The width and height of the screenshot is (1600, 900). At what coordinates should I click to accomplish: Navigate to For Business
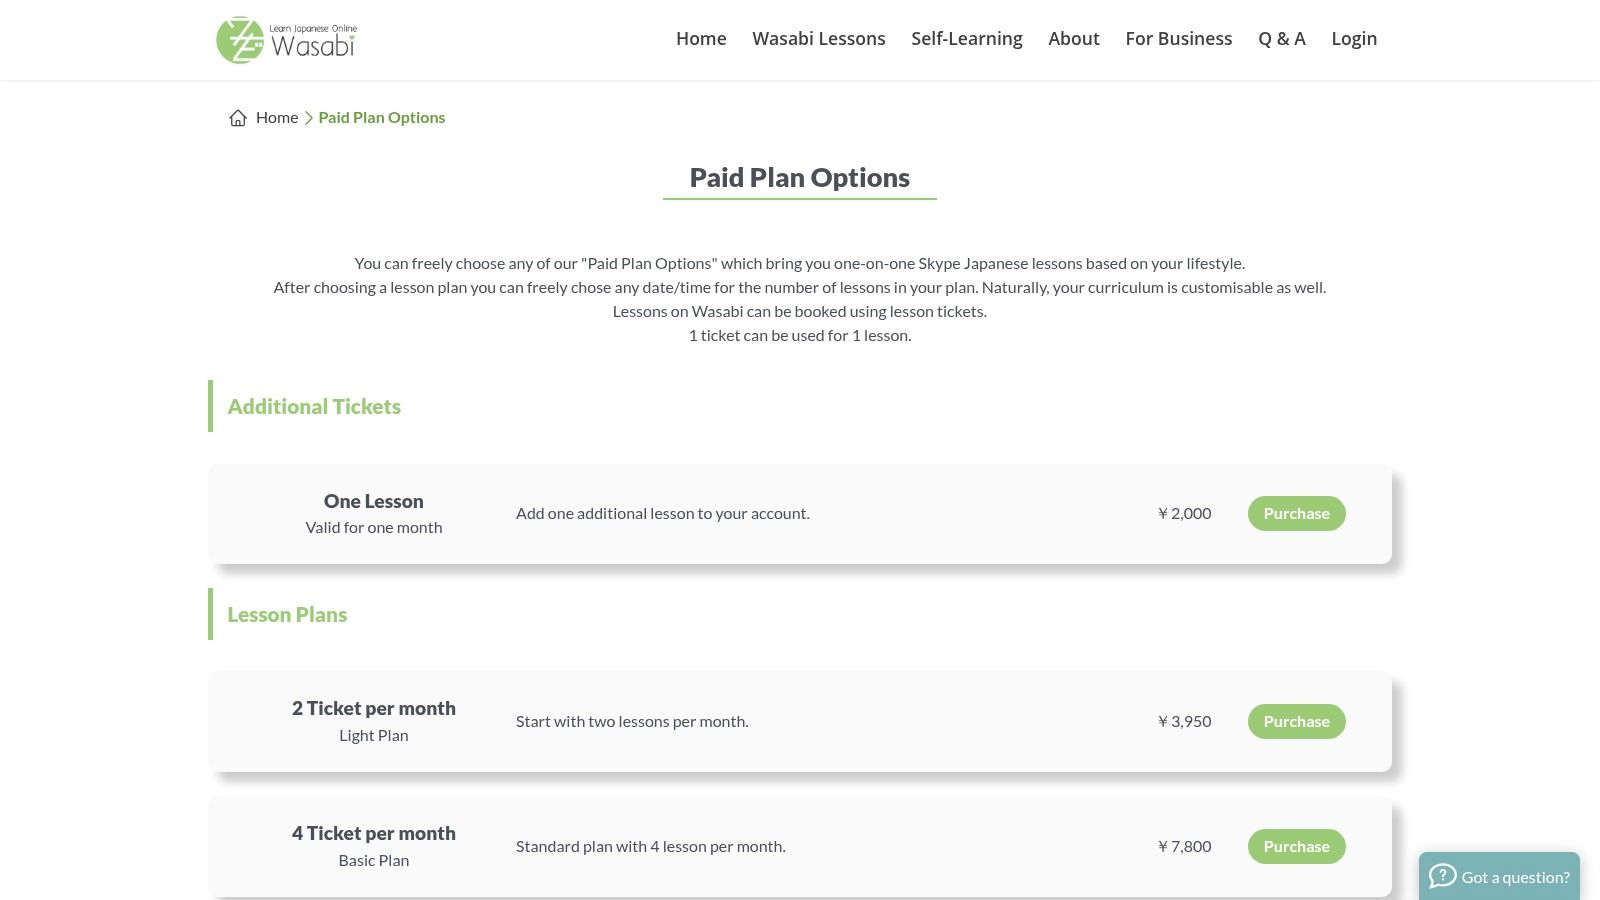click(1178, 39)
